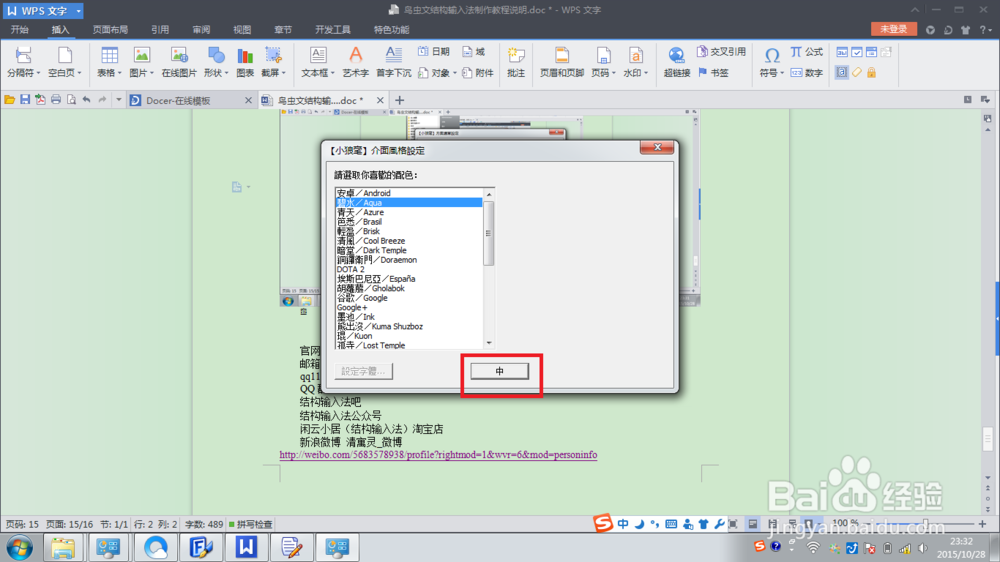
Task: Export to PDF from quick toolbar
Action: [x=40, y=100]
